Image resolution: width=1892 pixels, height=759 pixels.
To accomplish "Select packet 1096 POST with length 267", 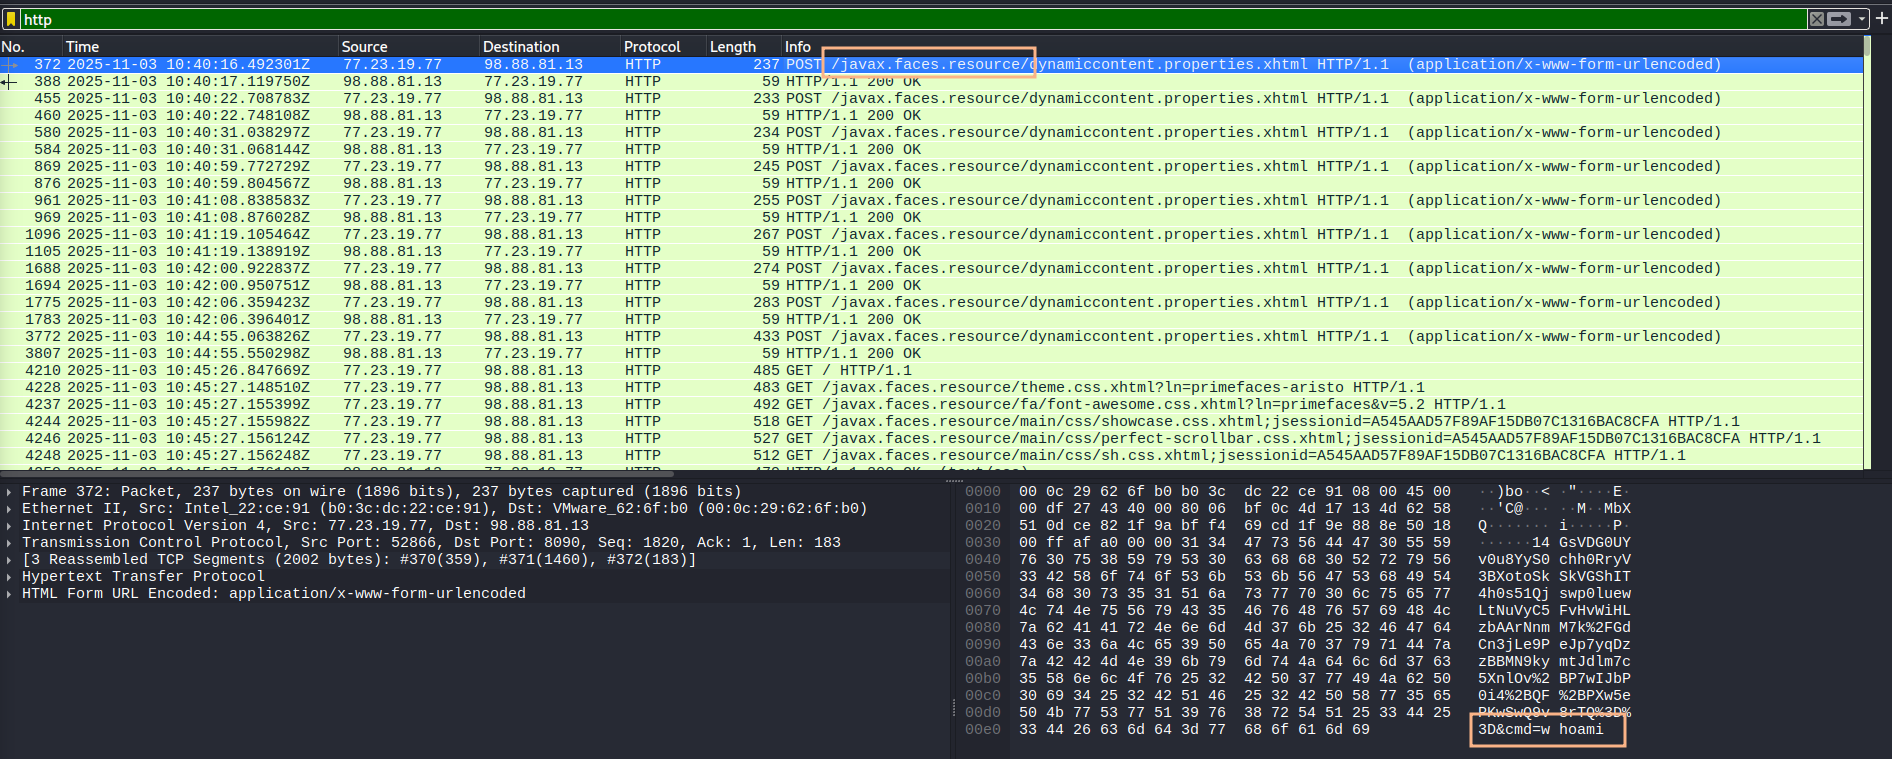I will tap(931, 234).
